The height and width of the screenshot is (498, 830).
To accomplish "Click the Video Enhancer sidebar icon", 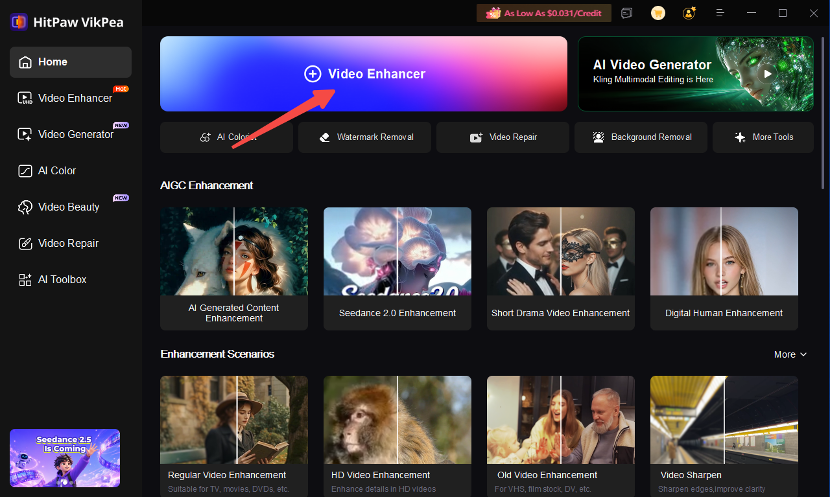I will click(x=25, y=98).
